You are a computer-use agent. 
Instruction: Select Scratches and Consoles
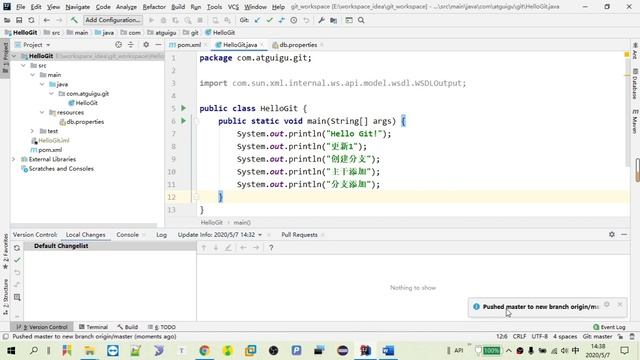click(58, 169)
